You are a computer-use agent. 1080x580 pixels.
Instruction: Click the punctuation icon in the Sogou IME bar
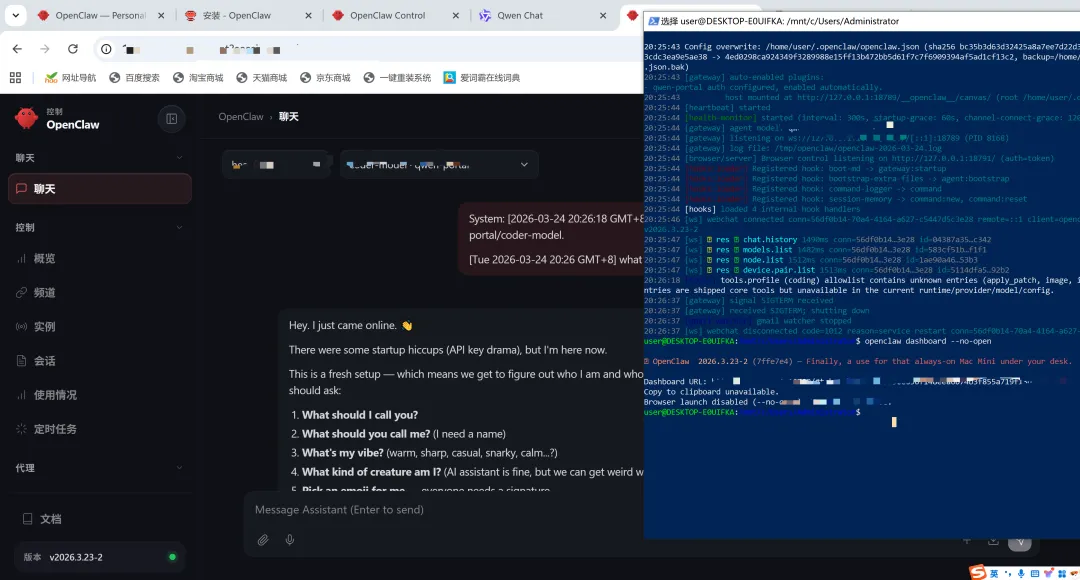point(1008,573)
